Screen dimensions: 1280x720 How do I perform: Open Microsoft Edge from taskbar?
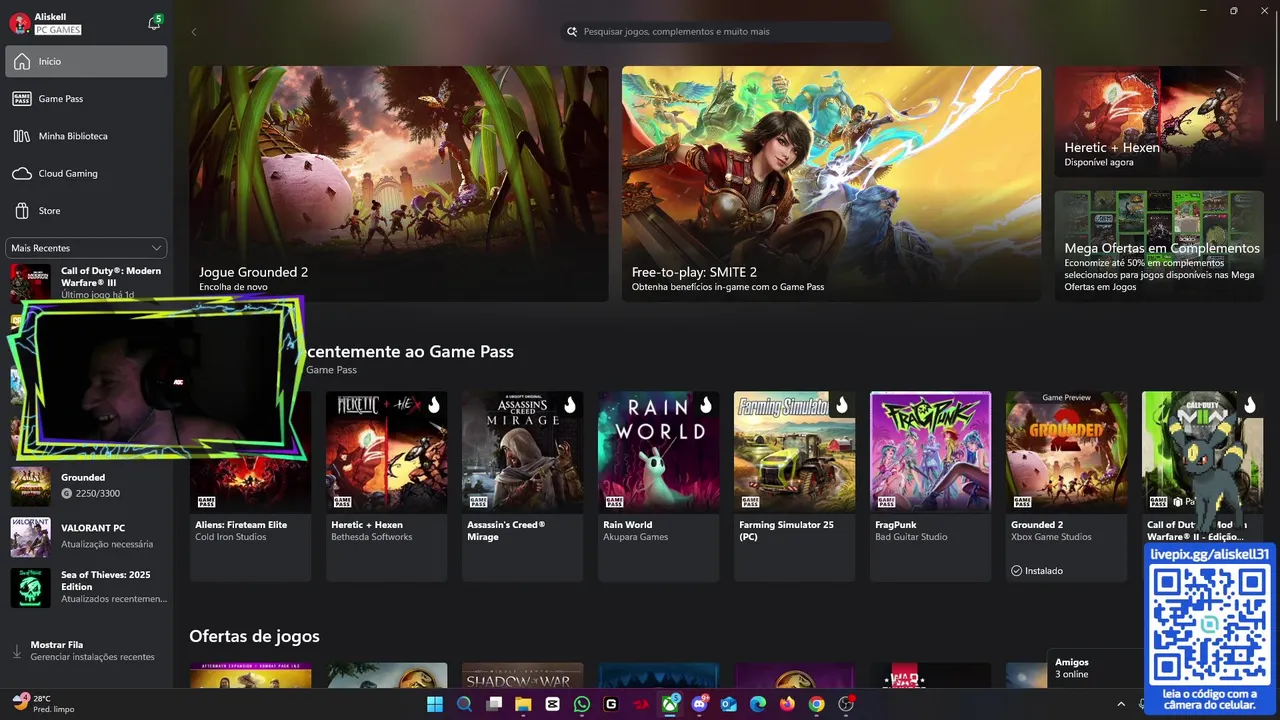coord(758,704)
